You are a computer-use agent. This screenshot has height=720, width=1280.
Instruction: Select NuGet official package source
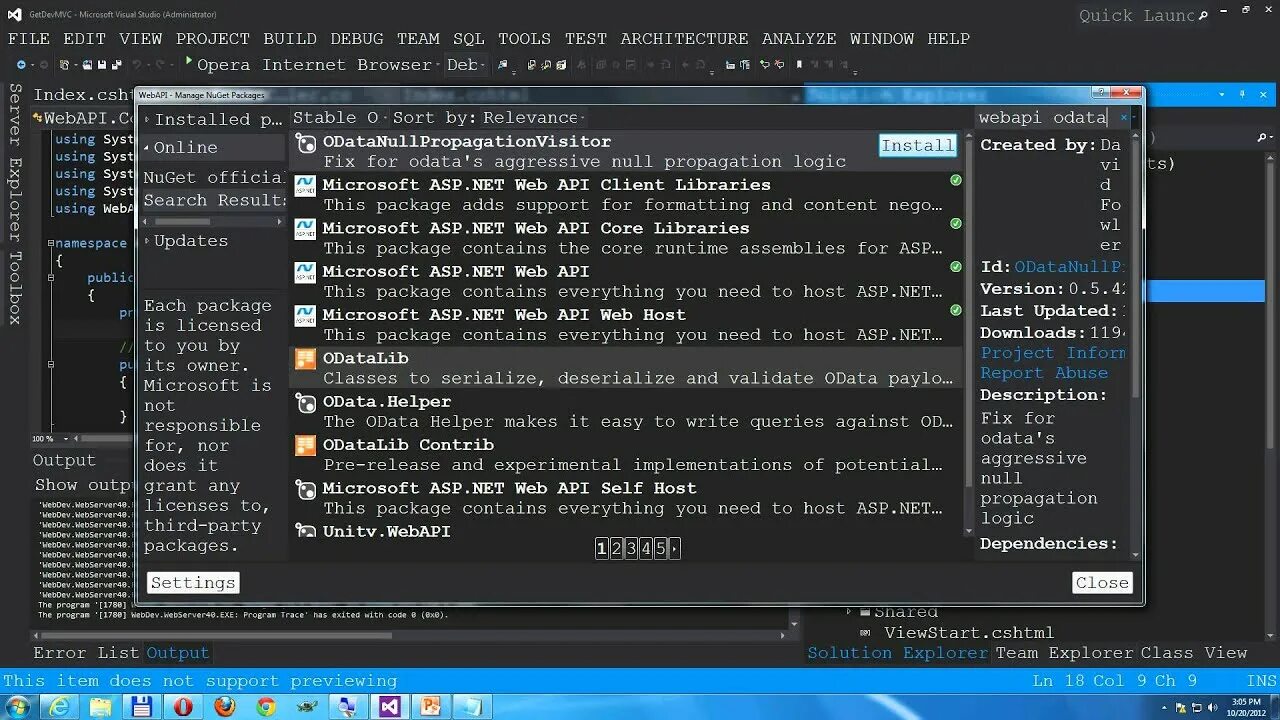pyautogui.click(x=214, y=178)
